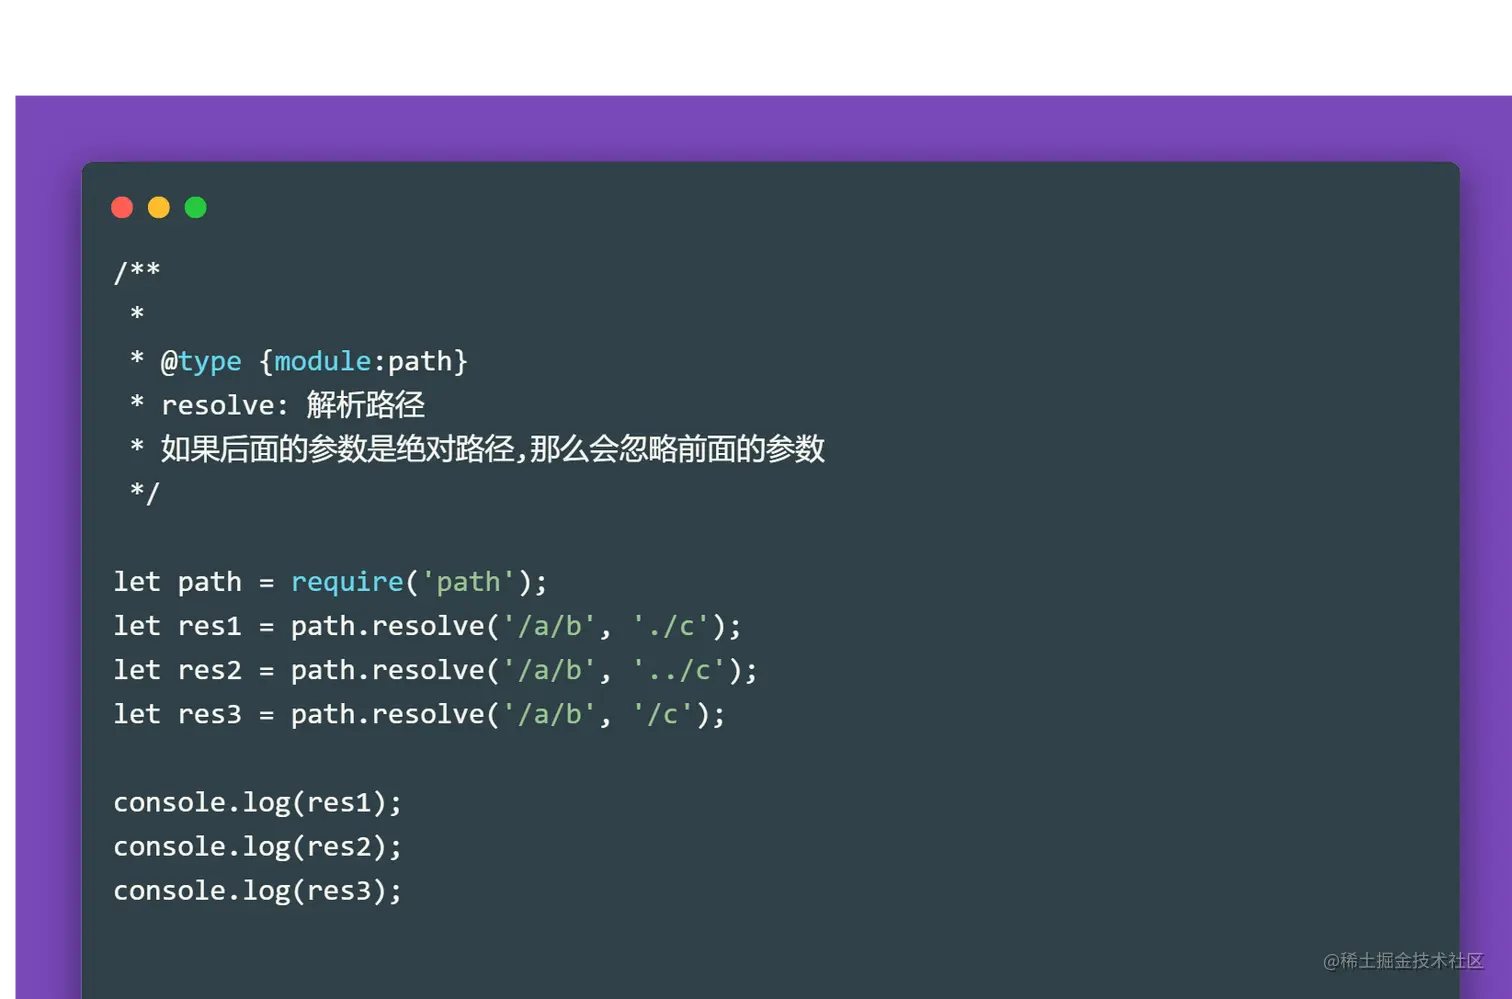Click the comment opening /** line
The image size is (1512, 999).
coord(137,272)
